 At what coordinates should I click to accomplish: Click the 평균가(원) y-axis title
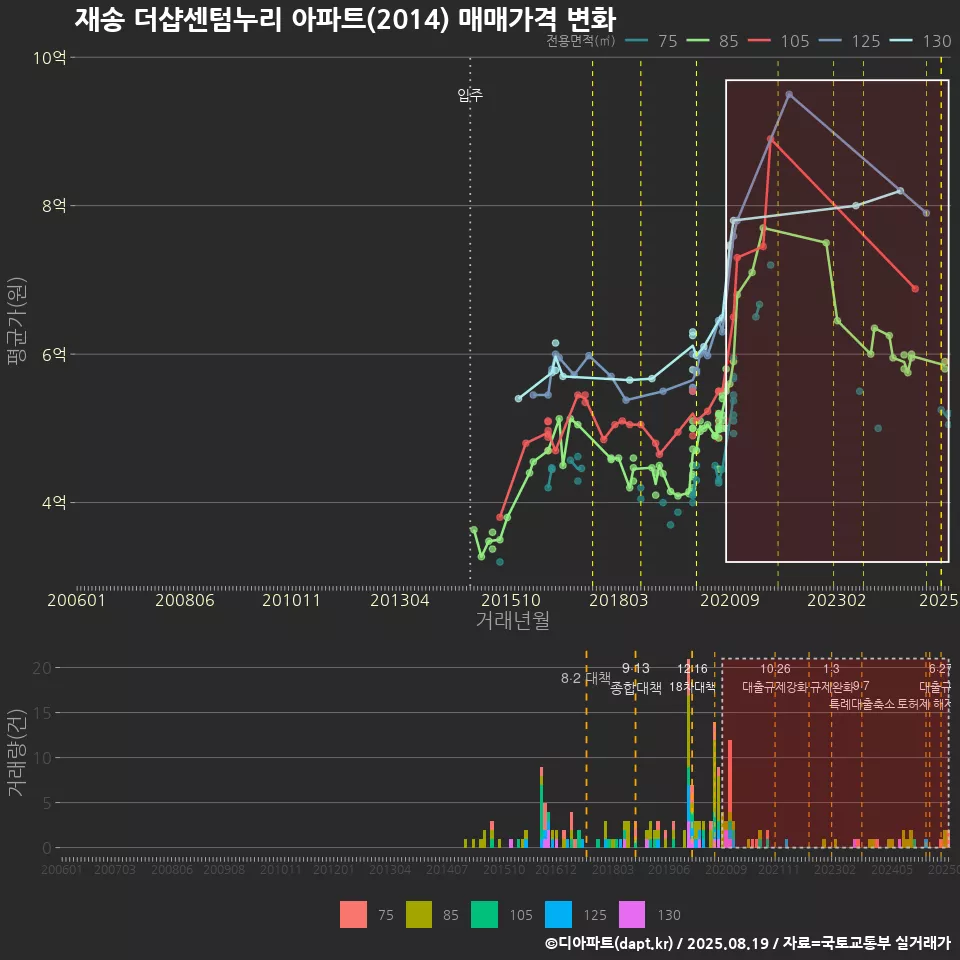tap(17, 321)
